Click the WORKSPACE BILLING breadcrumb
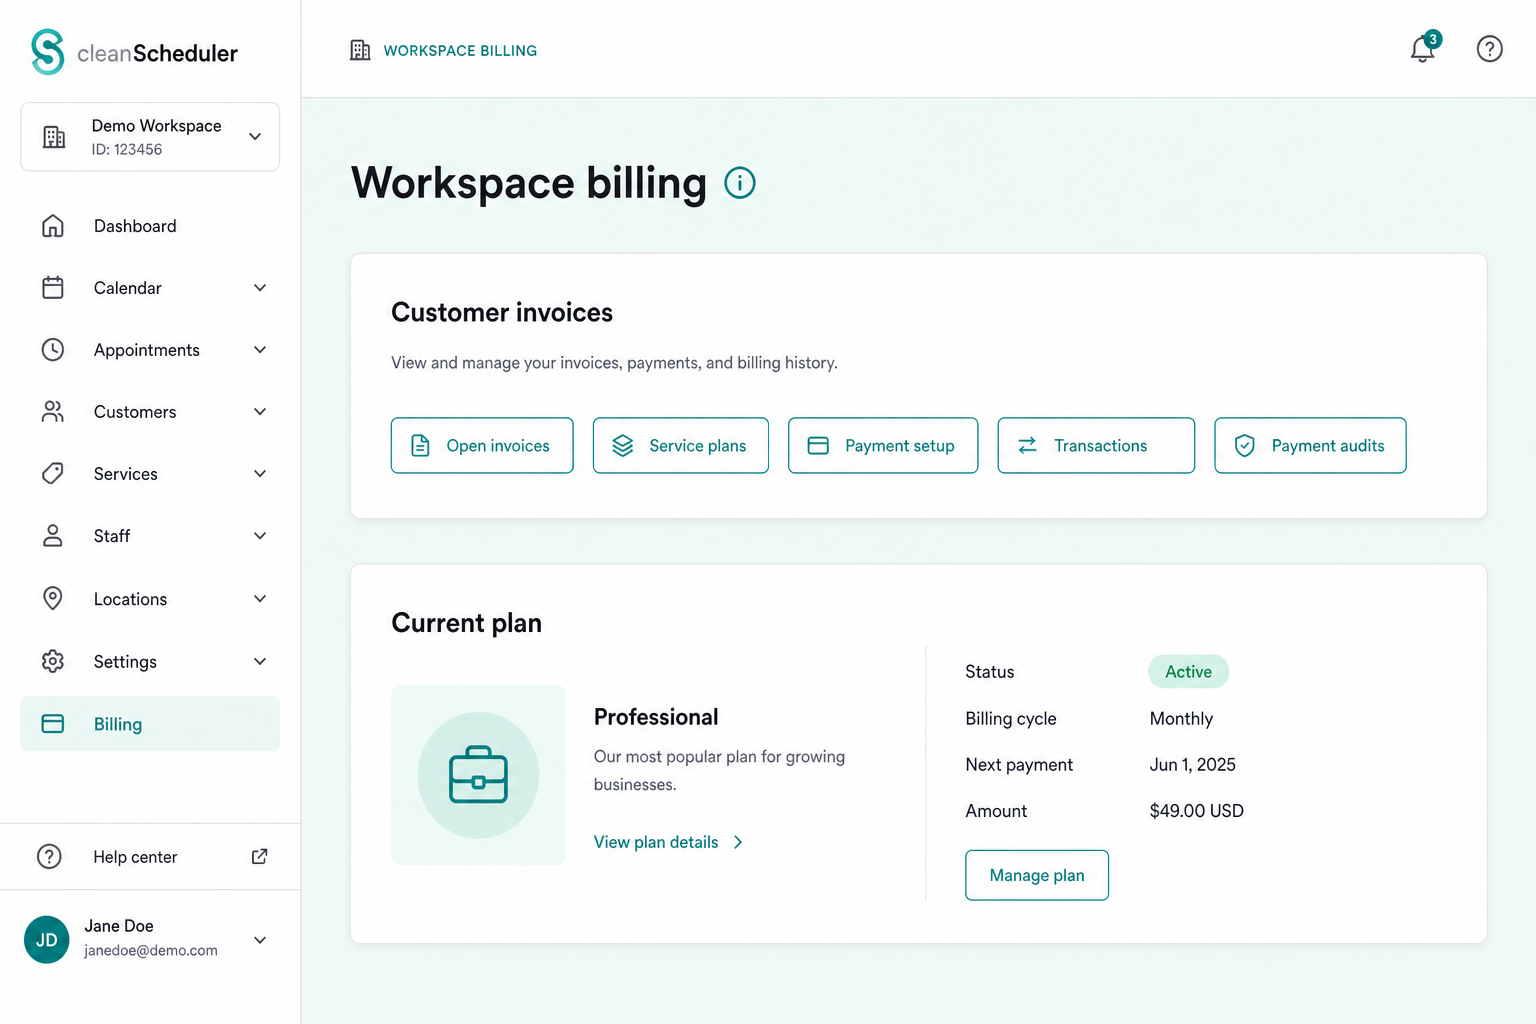This screenshot has width=1536, height=1024. (x=460, y=51)
